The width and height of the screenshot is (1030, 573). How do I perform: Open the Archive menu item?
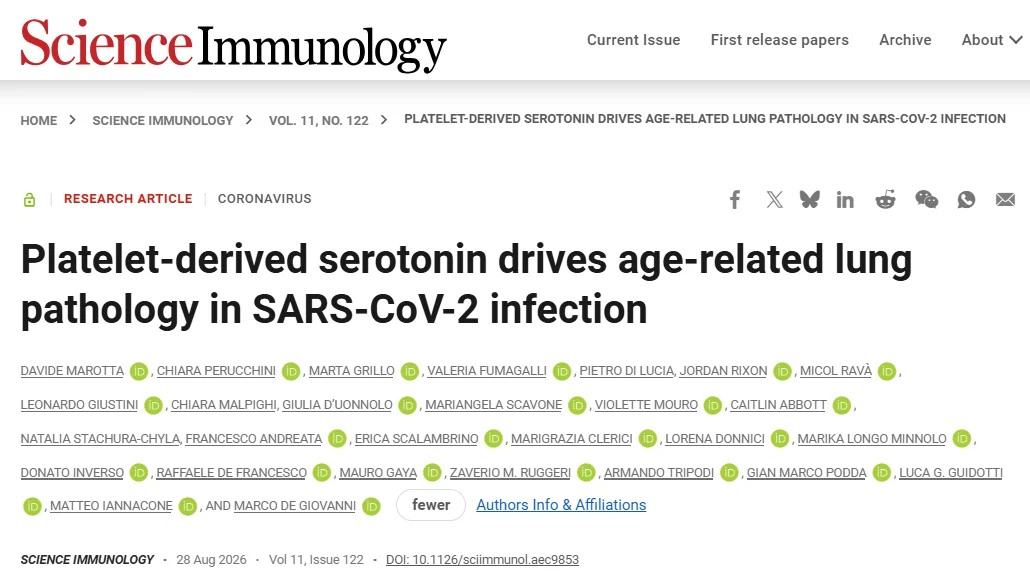(905, 40)
